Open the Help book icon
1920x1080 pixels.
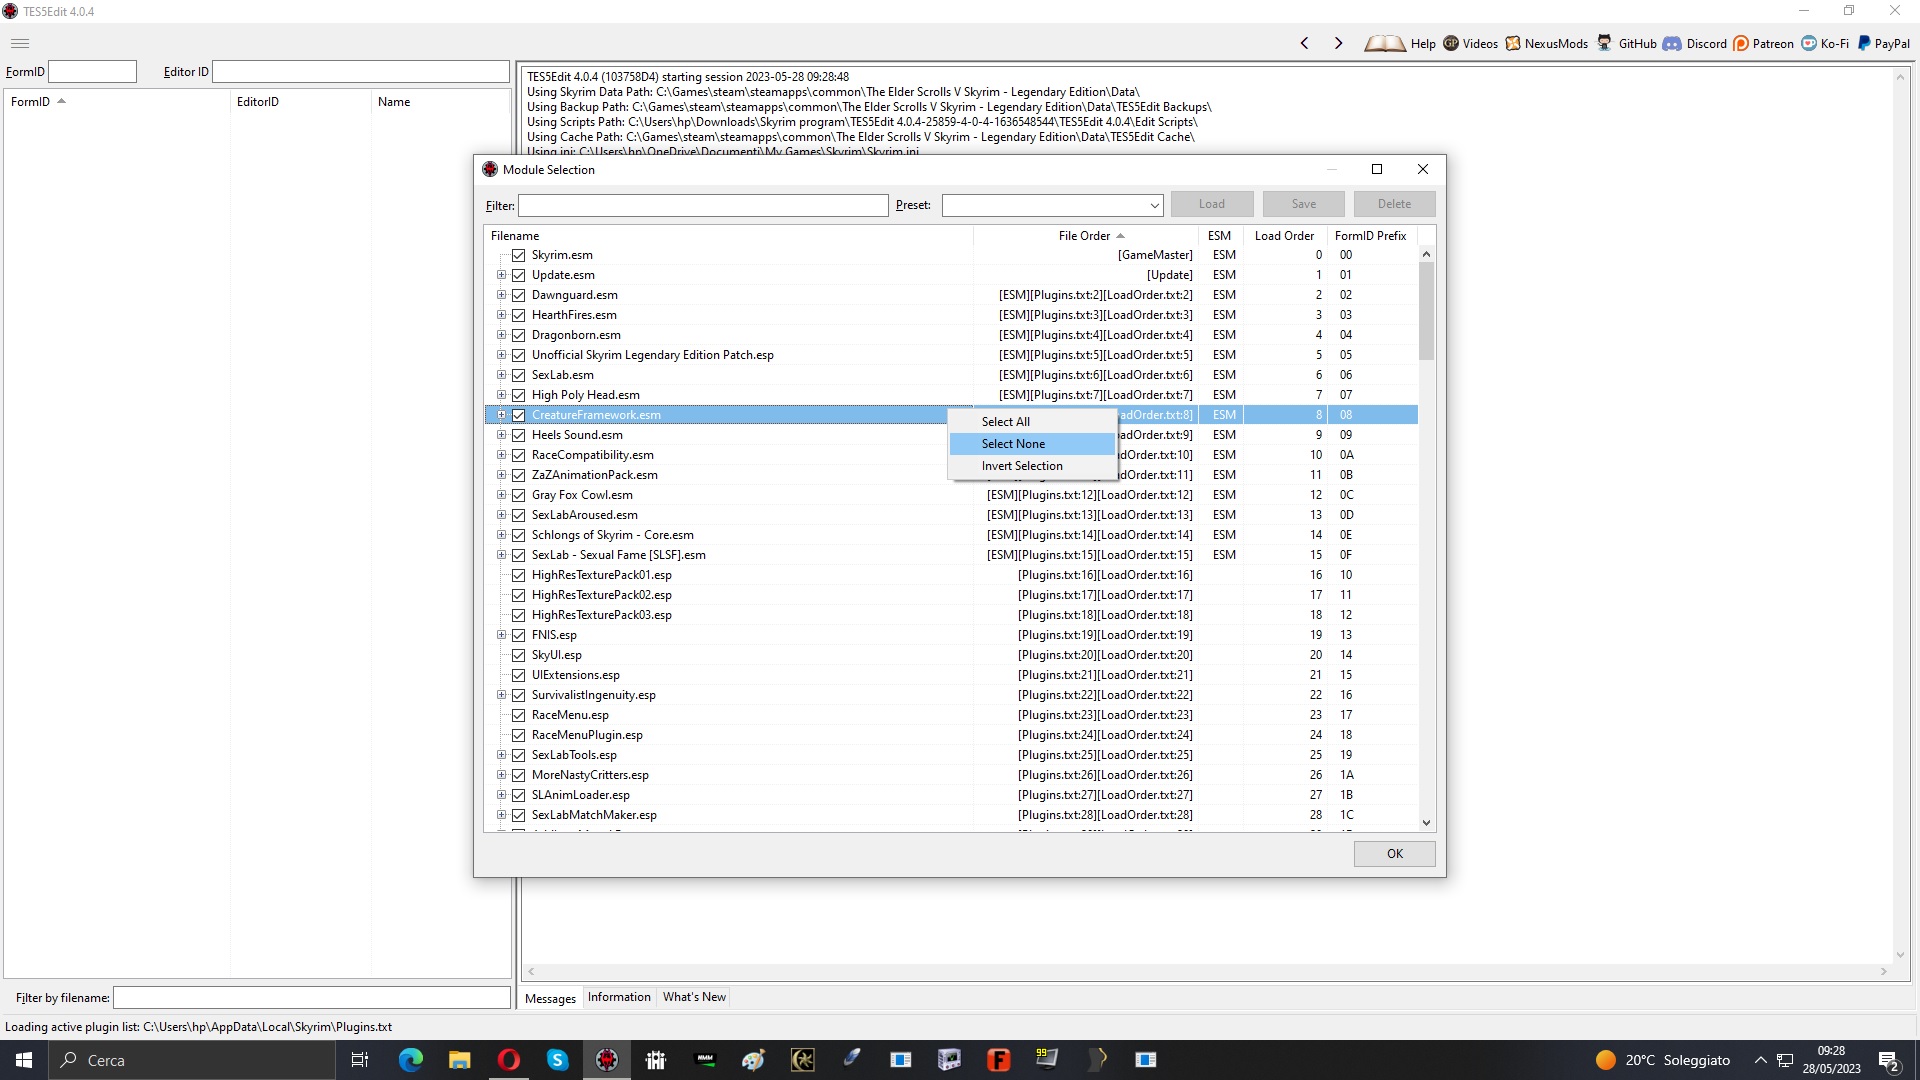point(1385,43)
